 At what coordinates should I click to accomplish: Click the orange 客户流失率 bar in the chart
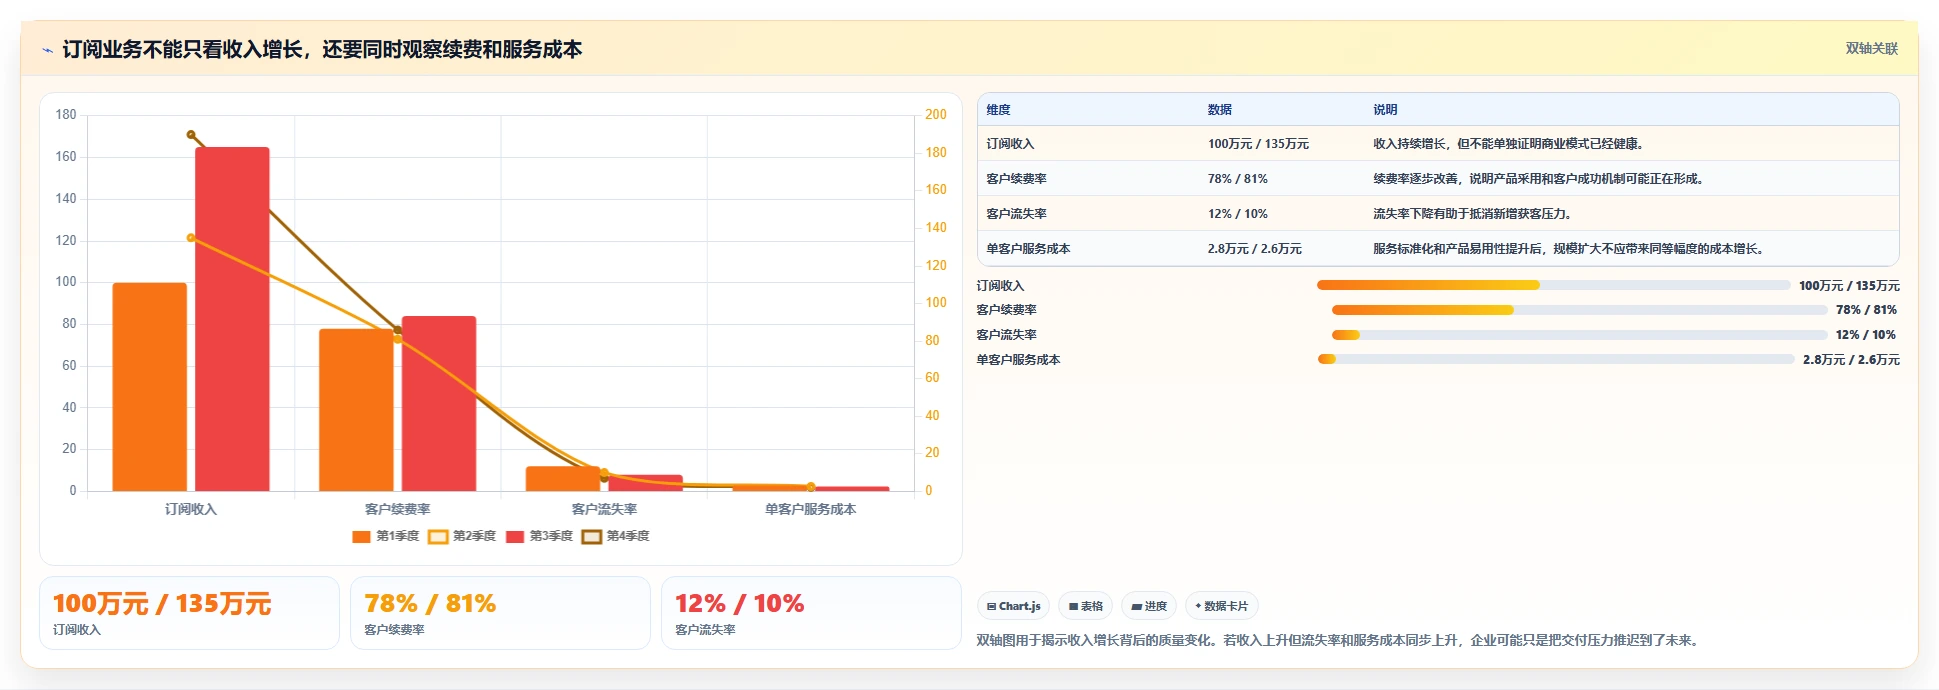(x=563, y=479)
